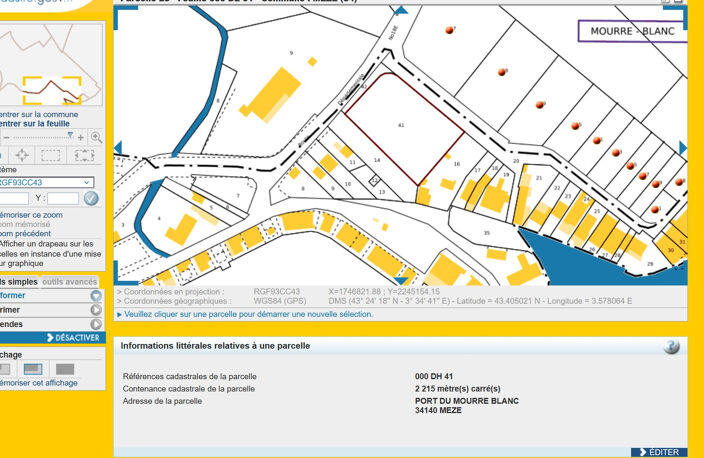Click the ÉDITER button

659,452
